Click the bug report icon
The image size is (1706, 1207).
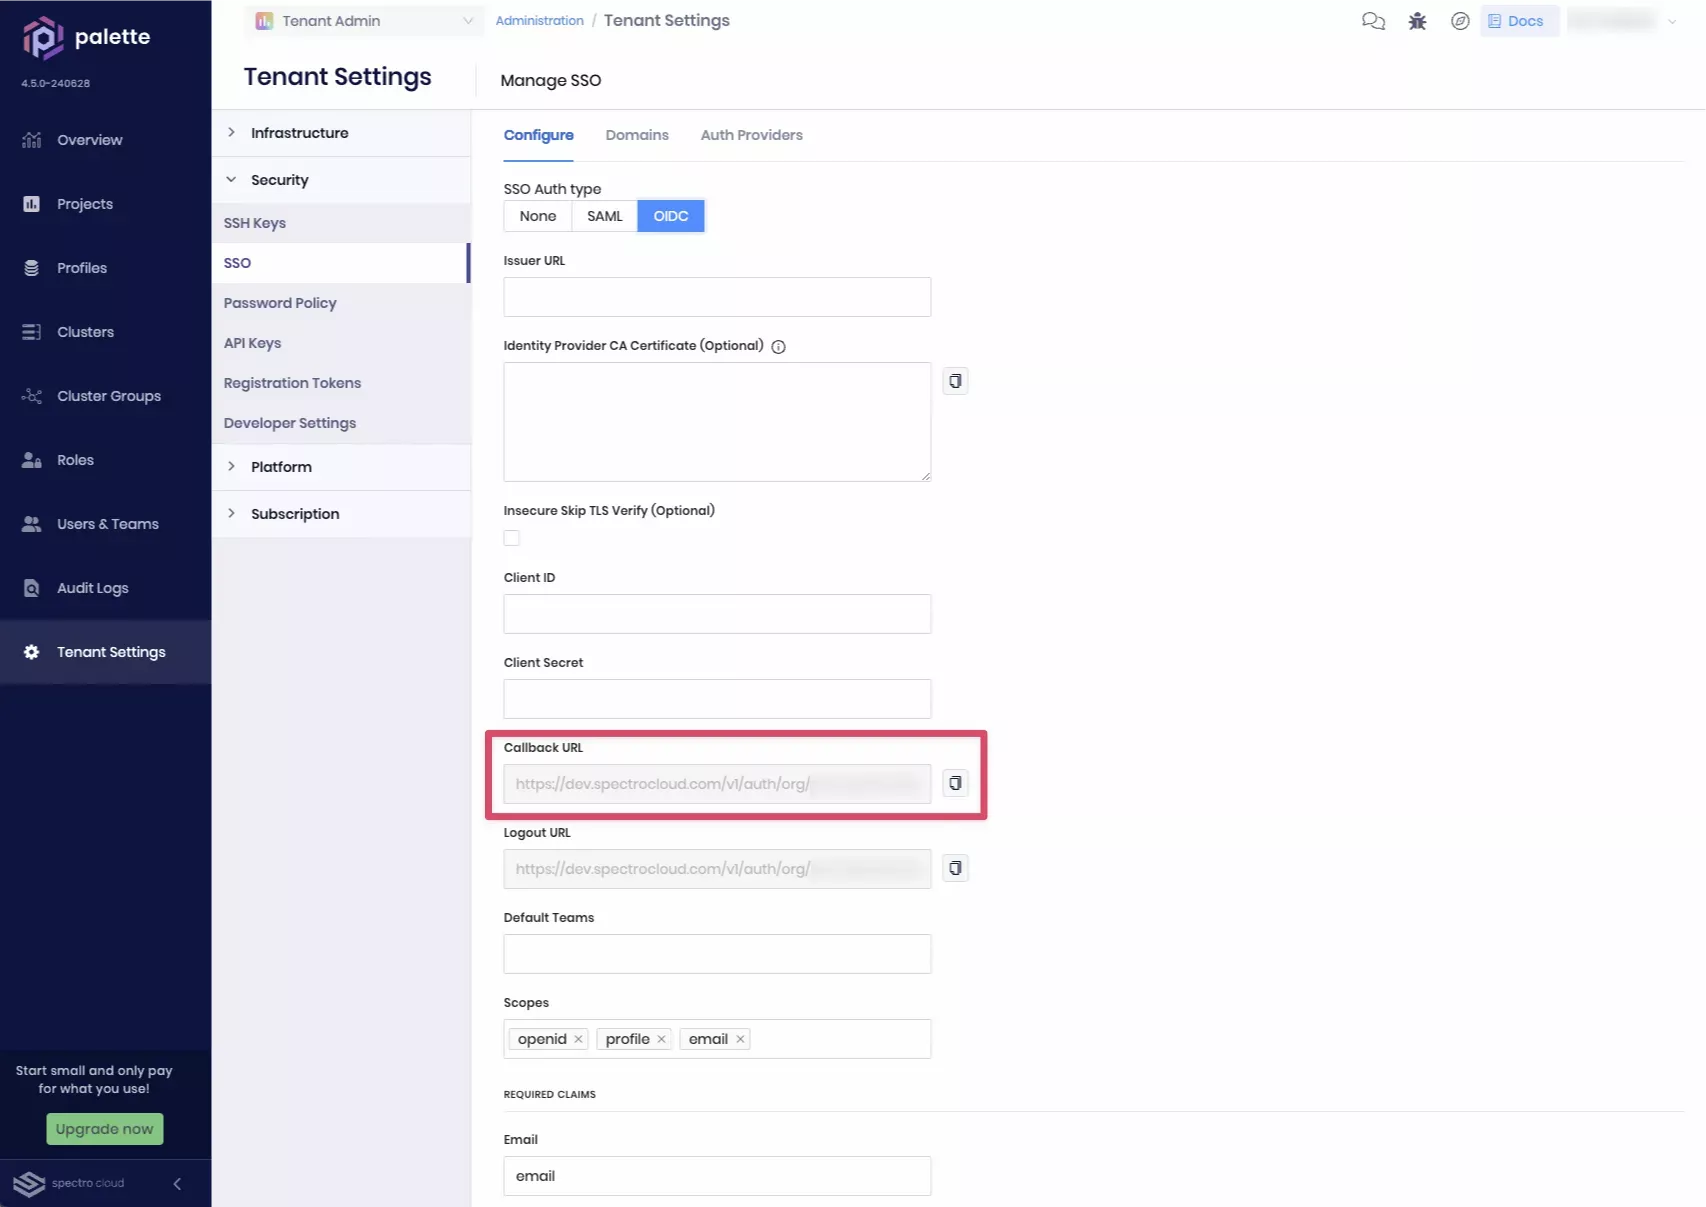coord(1417,21)
